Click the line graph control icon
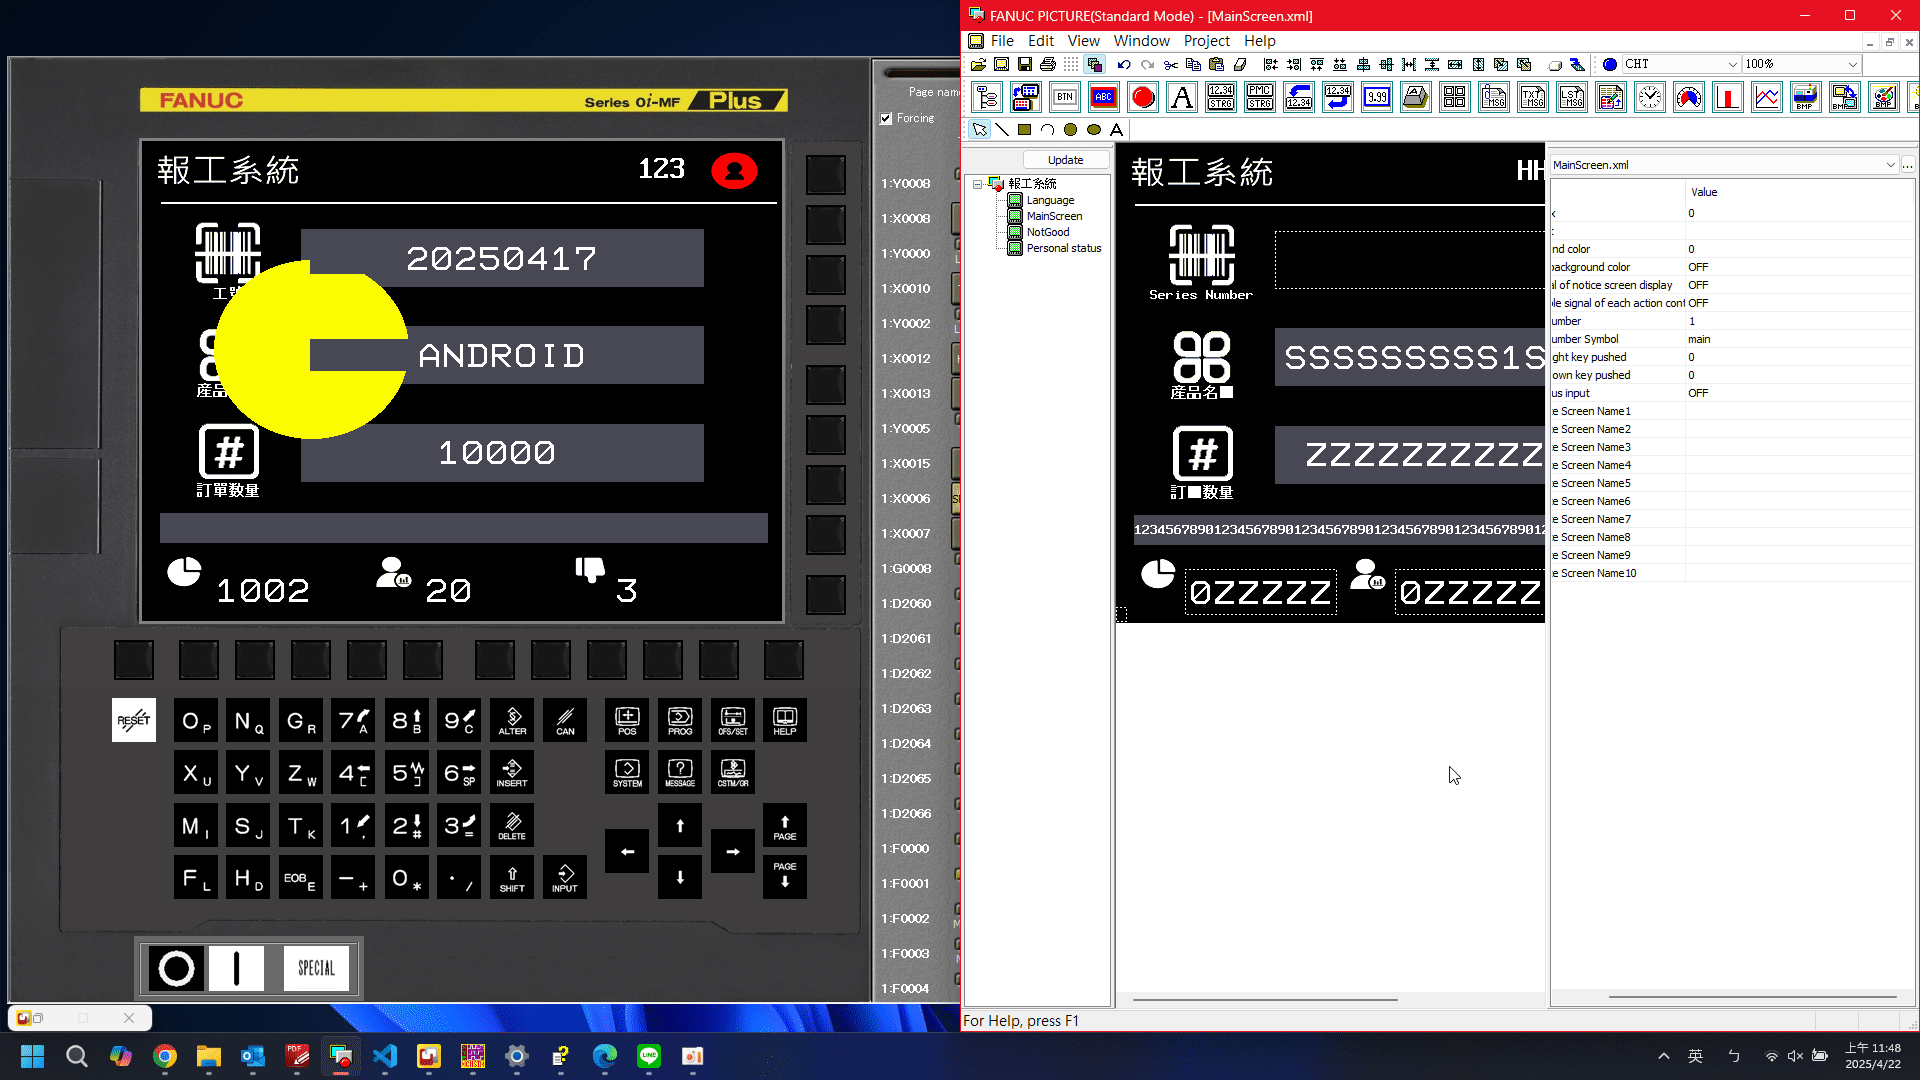Viewport: 1920px width, 1080px height. click(x=1767, y=97)
